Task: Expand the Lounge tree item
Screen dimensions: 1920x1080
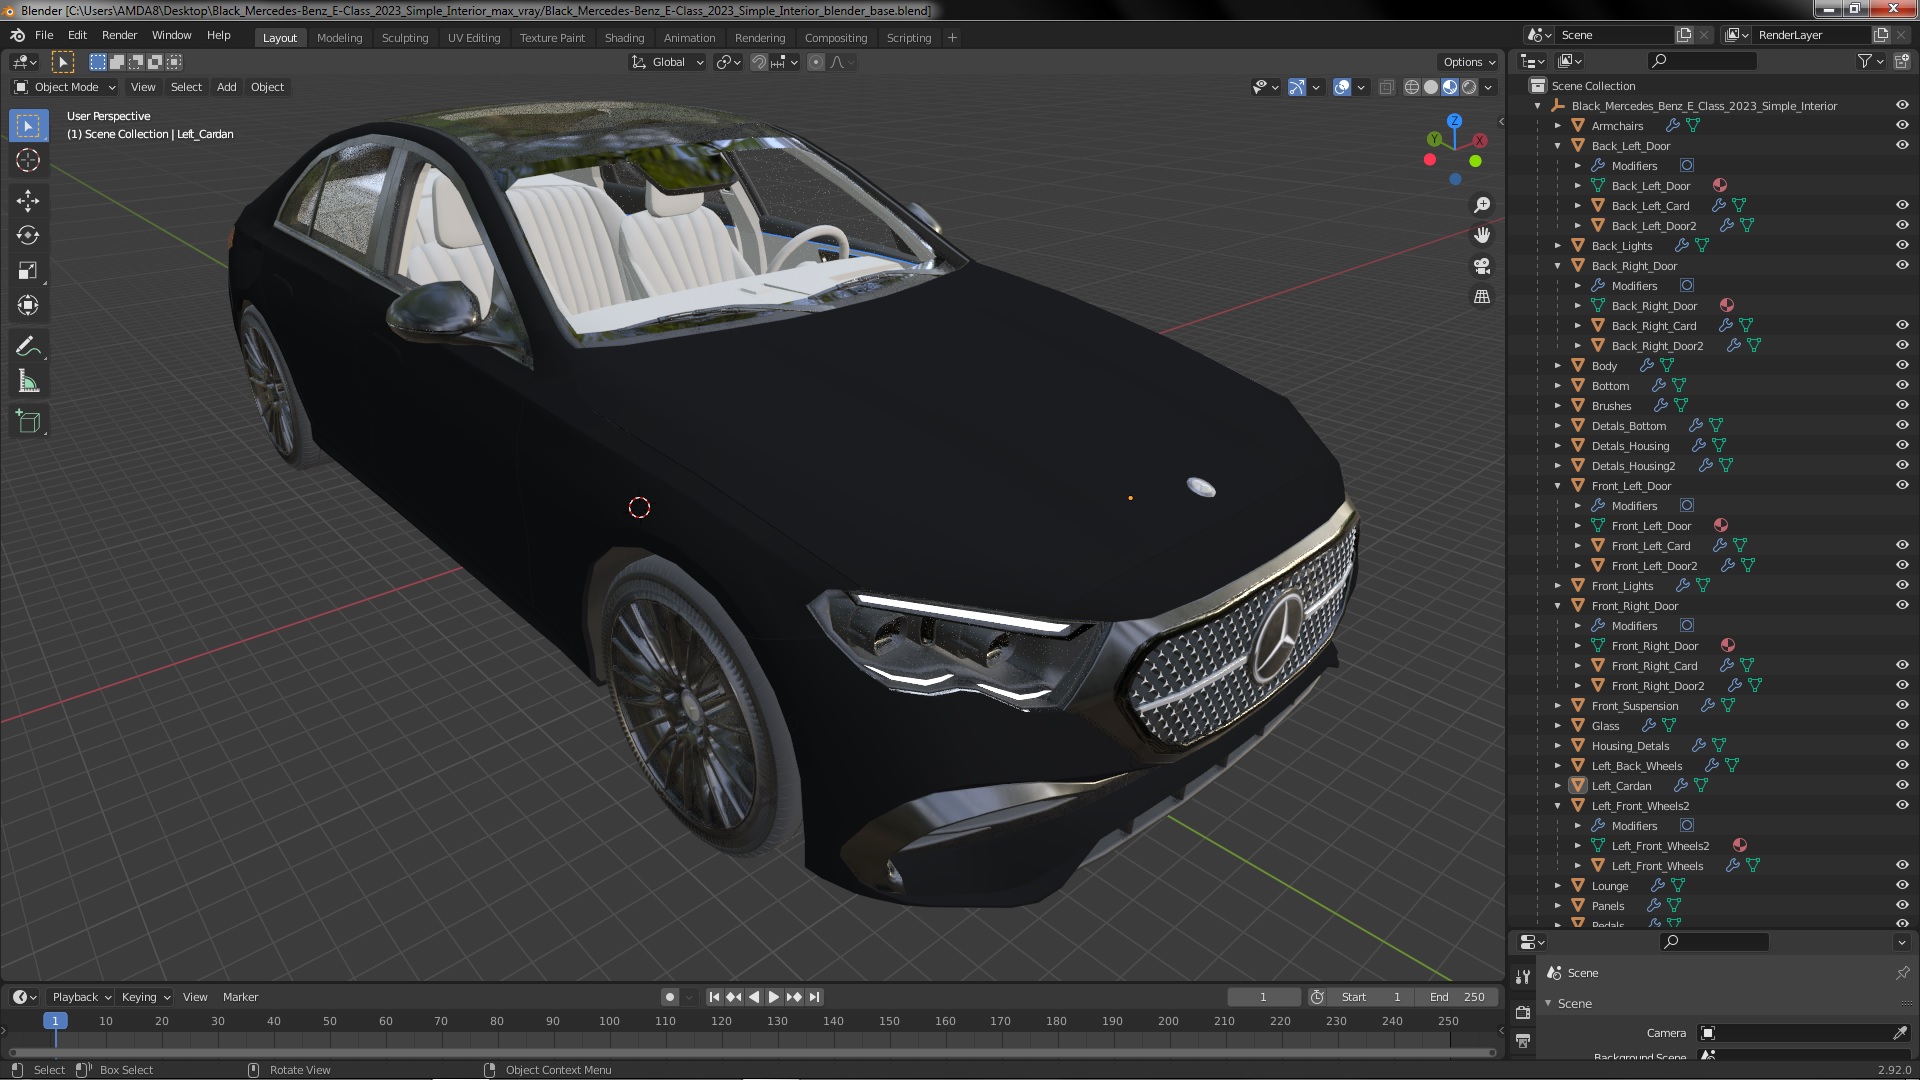Action: tap(1558, 886)
